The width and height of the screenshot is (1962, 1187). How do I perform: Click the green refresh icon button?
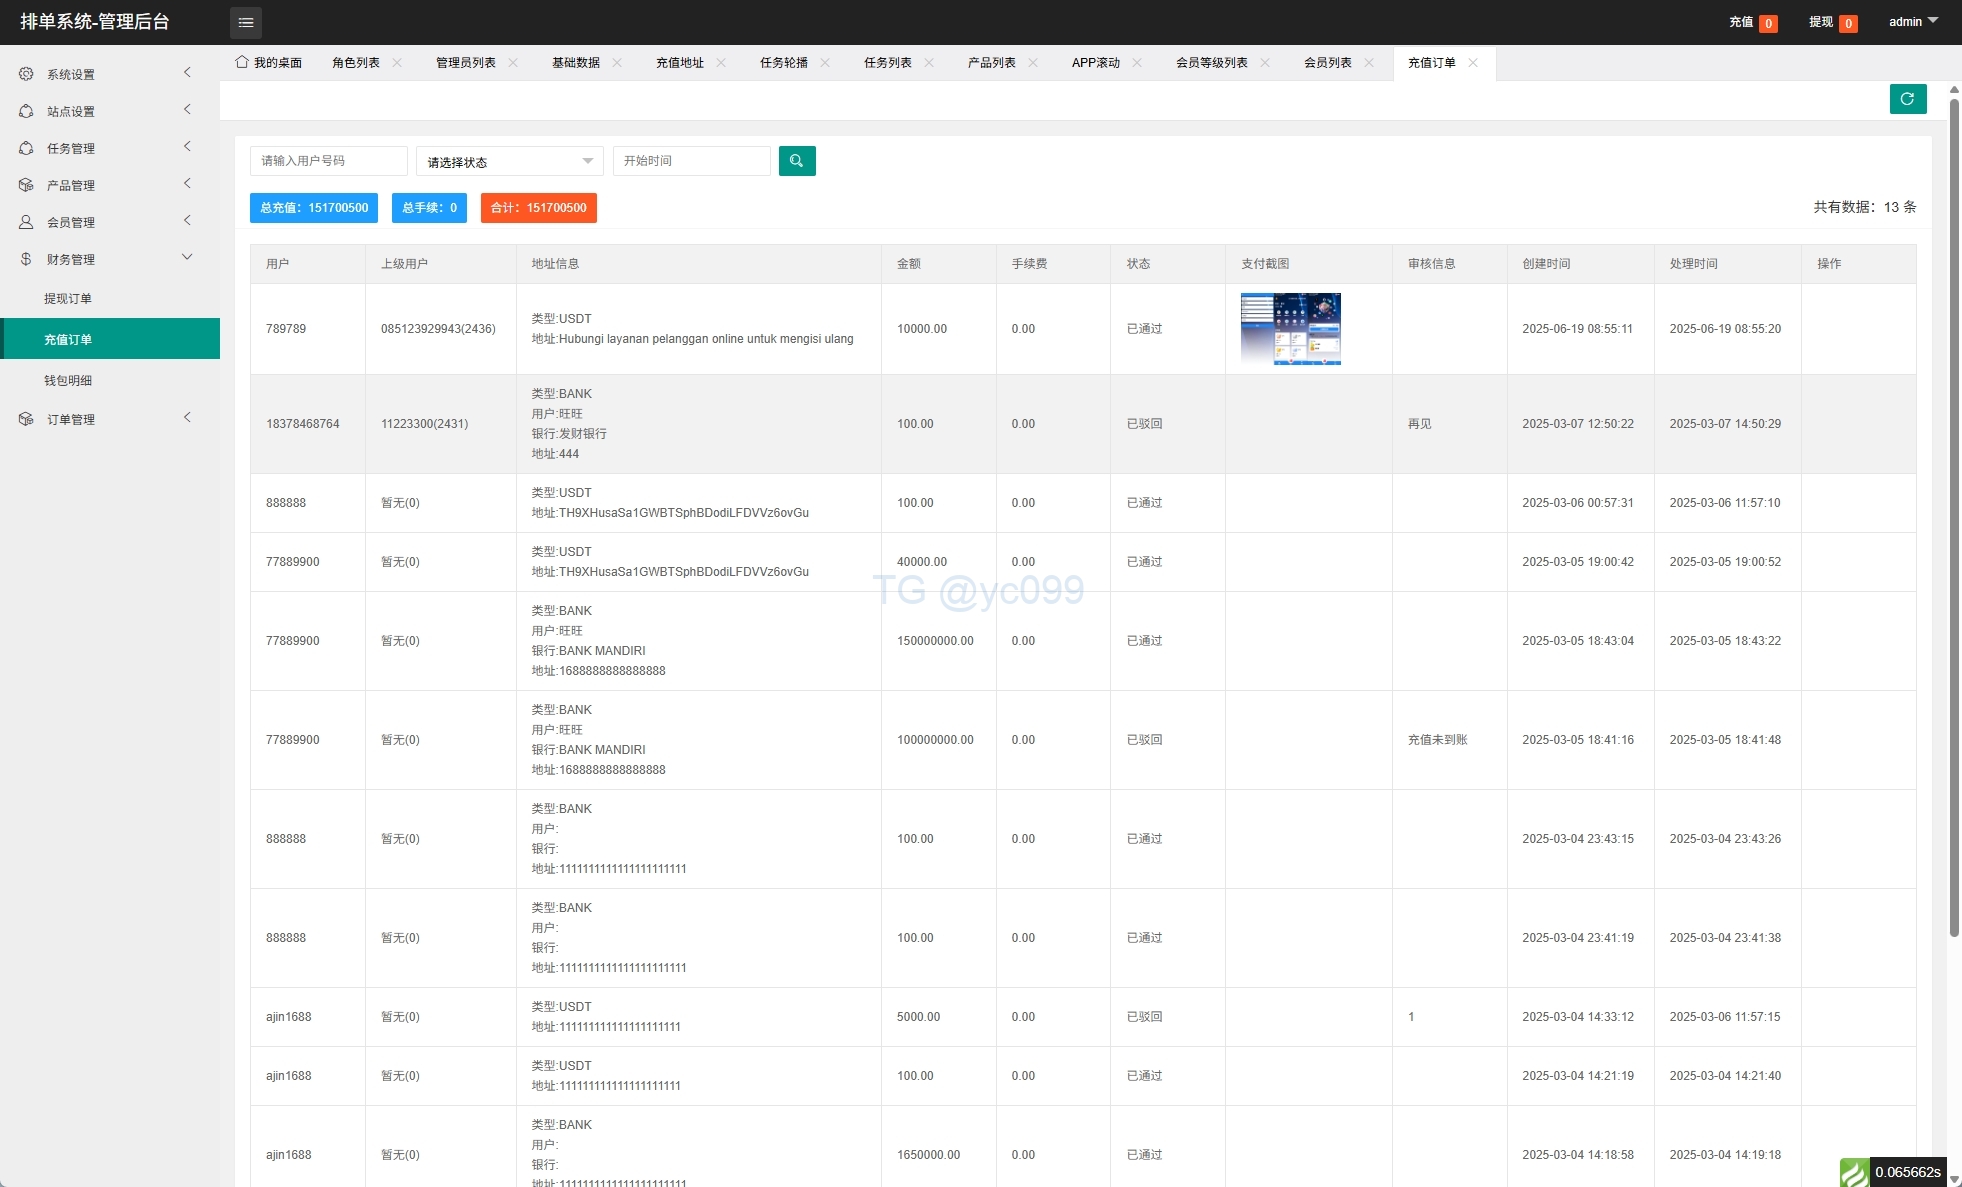coord(1907,99)
